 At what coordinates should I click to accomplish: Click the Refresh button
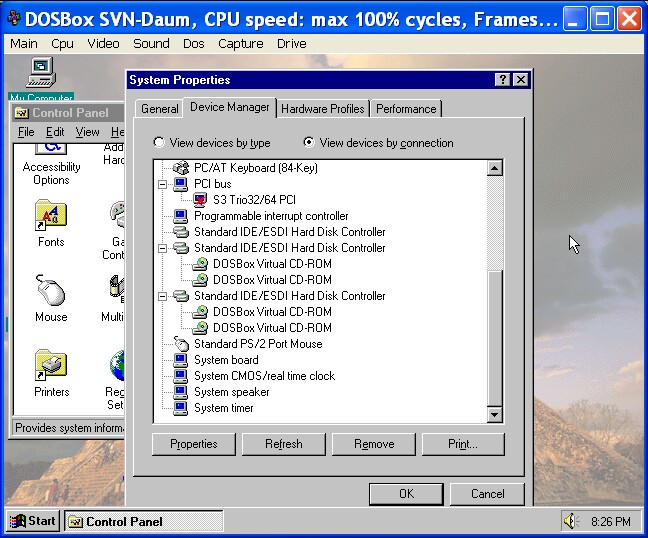click(x=283, y=444)
